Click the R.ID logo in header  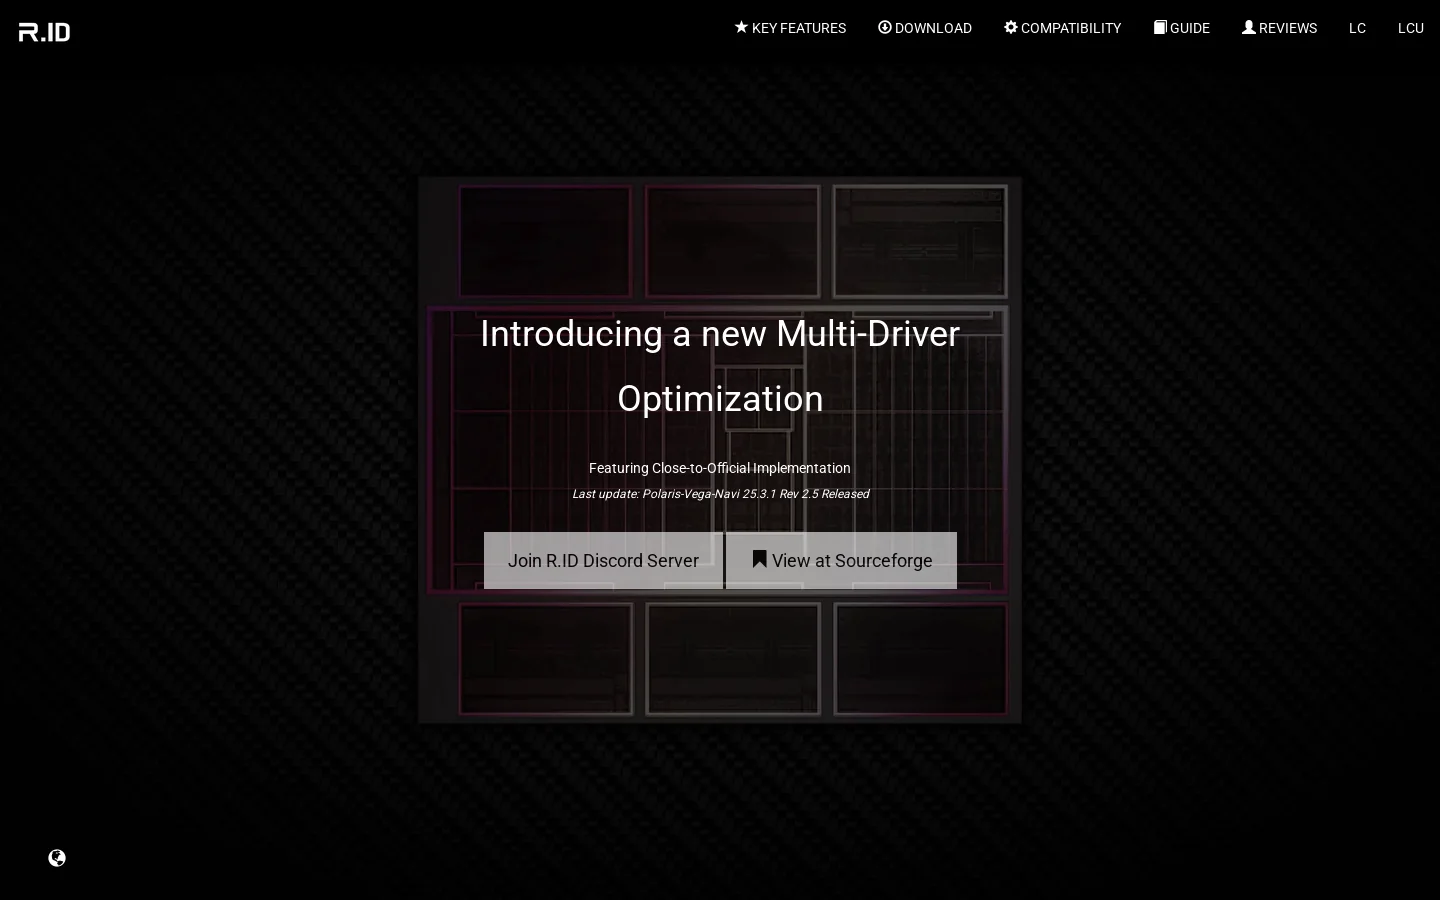(x=44, y=32)
